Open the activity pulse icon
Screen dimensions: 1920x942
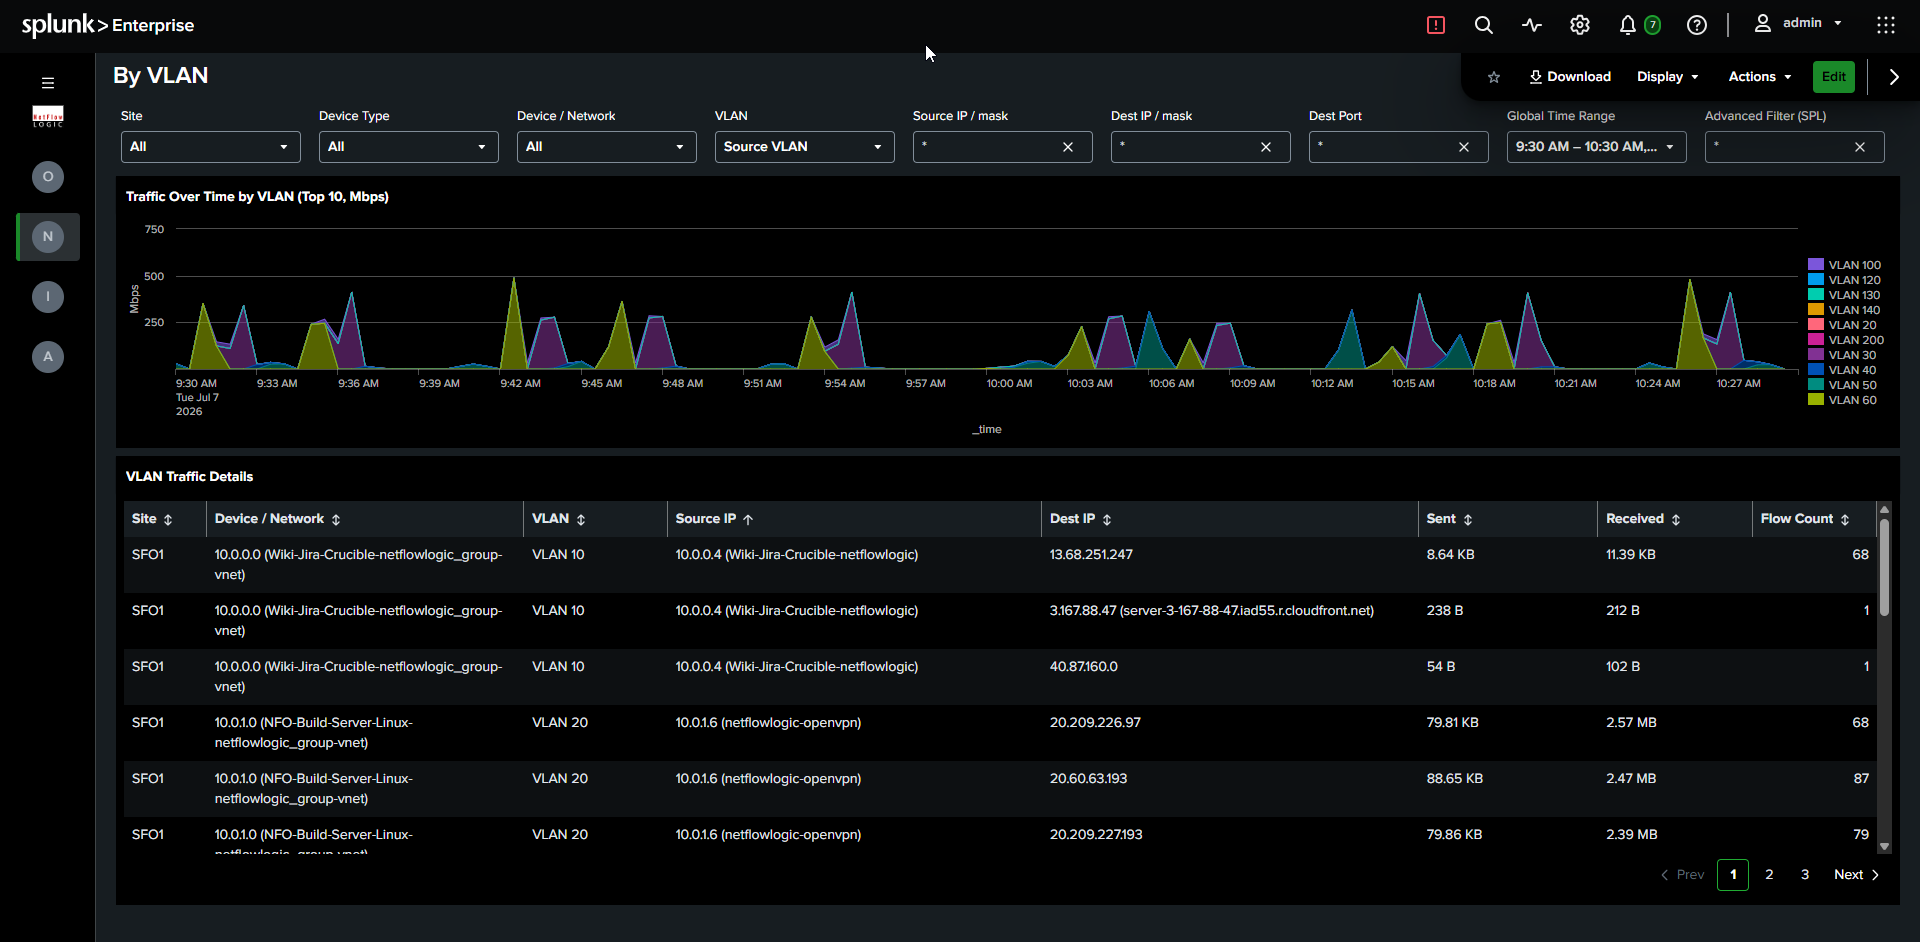click(1532, 25)
